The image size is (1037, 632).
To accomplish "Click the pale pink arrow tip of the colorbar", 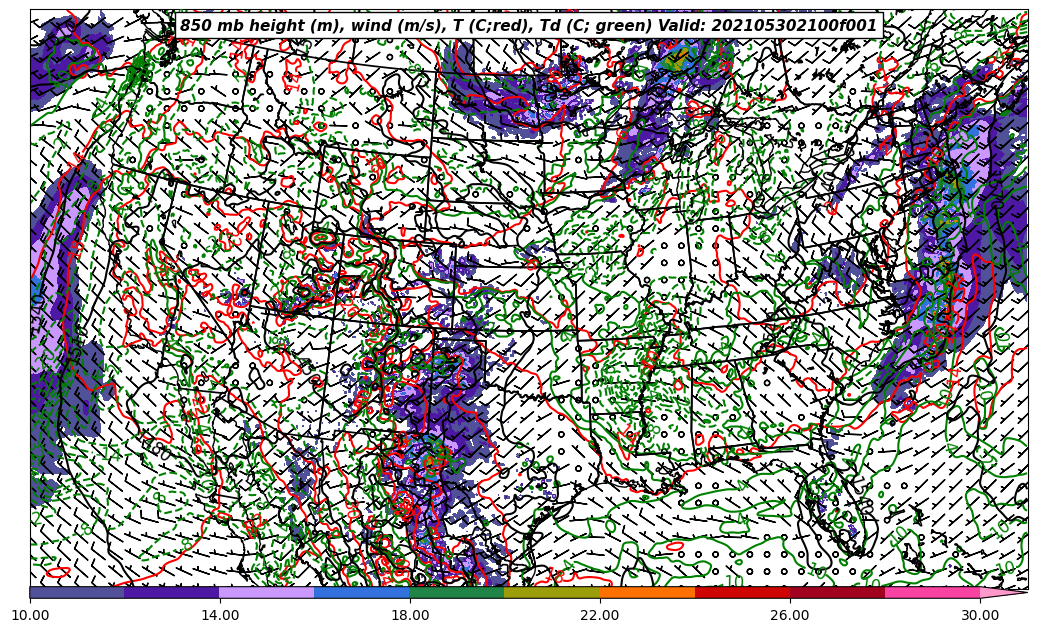I will [x=1000, y=593].
